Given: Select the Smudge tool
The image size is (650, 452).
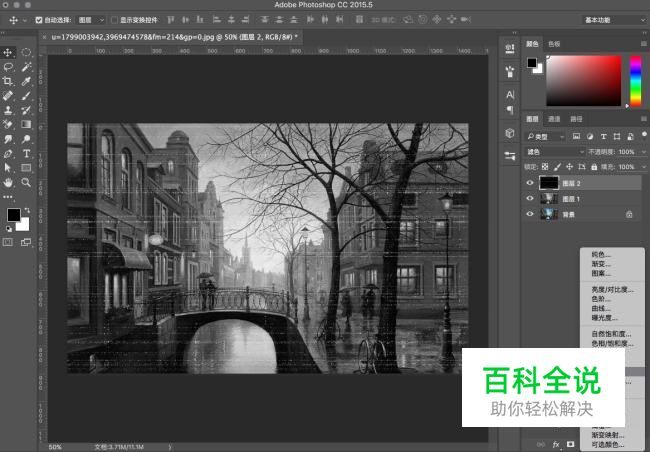Looking at the screenshot, I should pos(7,139).
